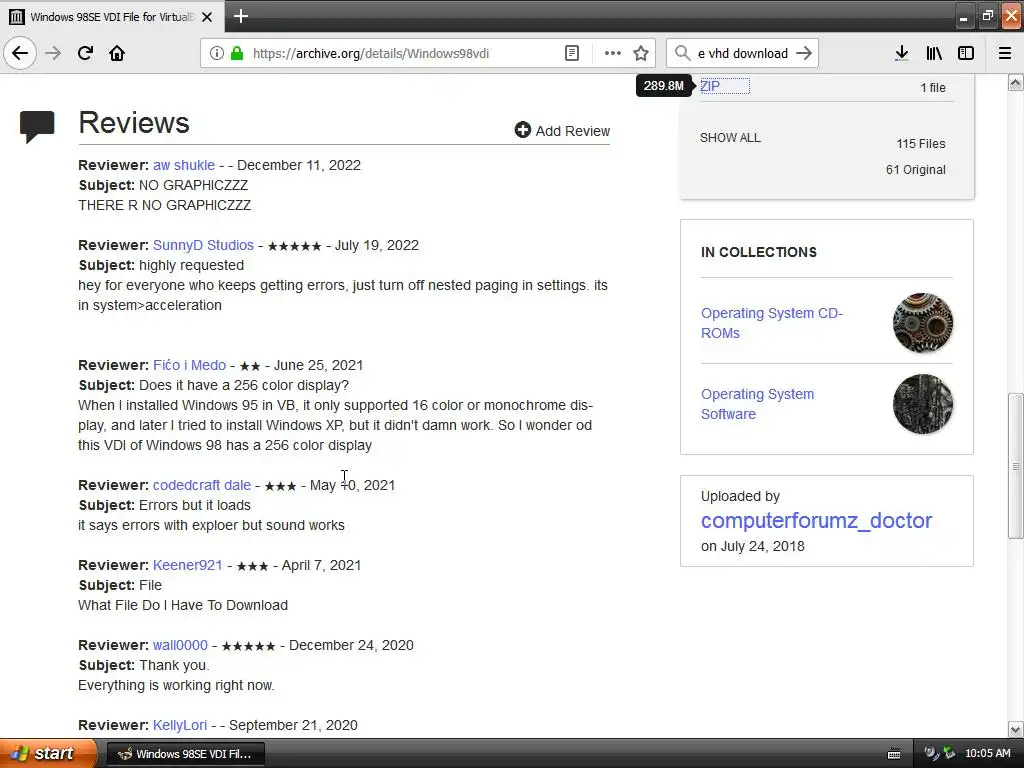1024x768 pixels.
Task: Open the Firefox hamburger menu
Action: 1004,53
